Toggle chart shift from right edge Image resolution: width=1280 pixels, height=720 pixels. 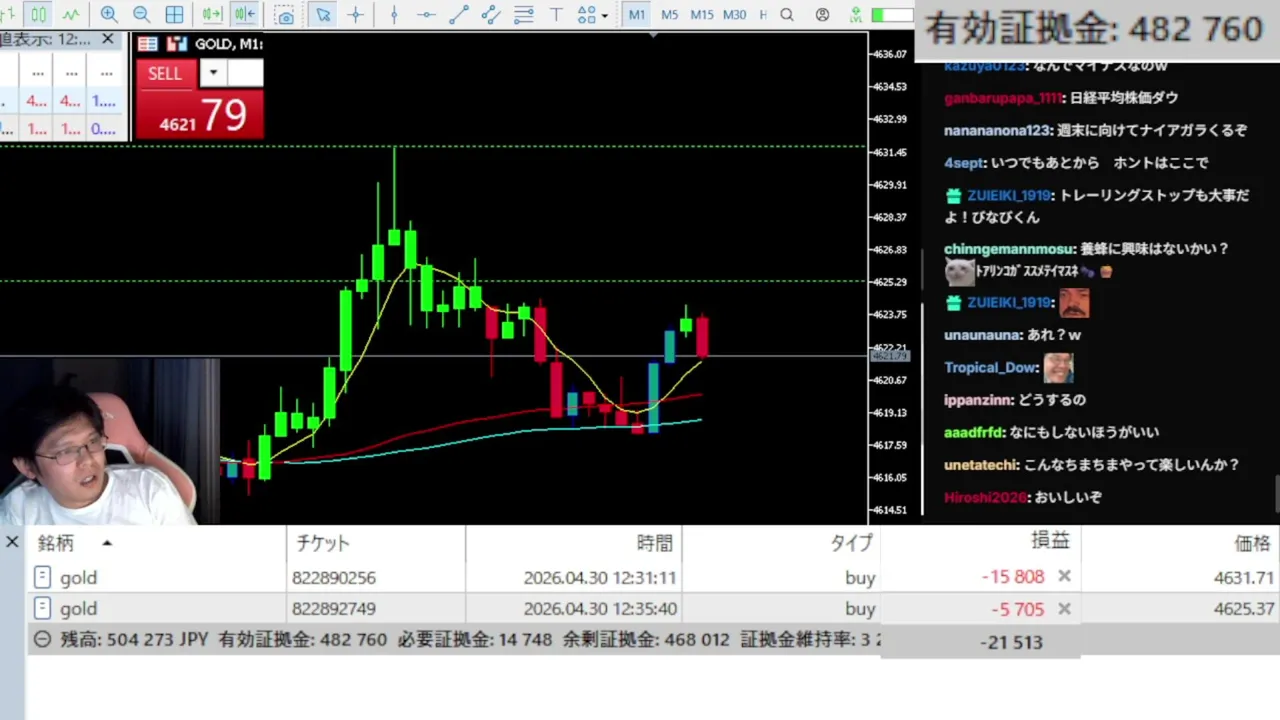point(245,14)
